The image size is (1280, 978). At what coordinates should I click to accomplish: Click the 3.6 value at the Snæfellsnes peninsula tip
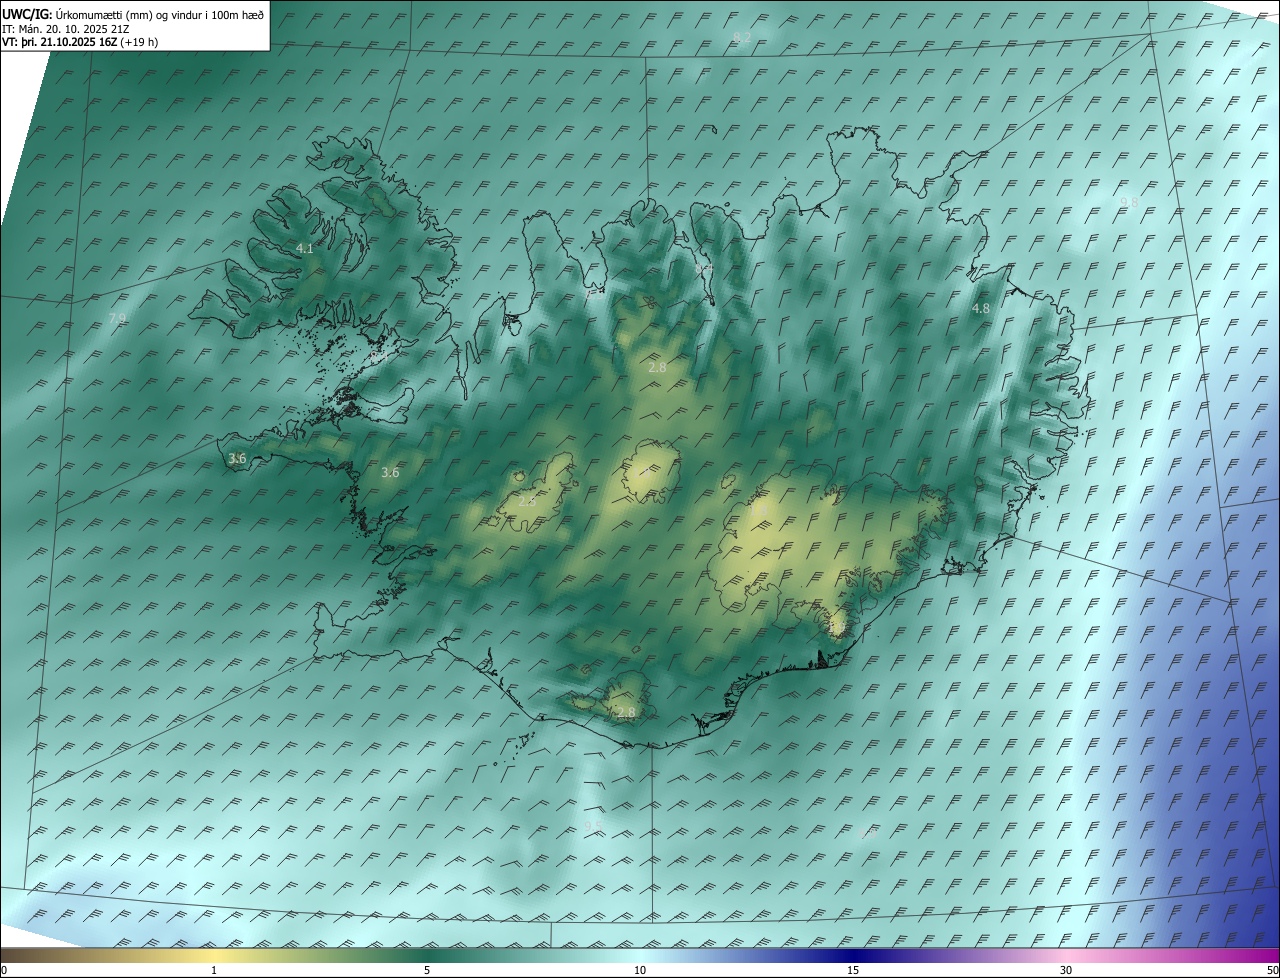(x=237, y=459)
